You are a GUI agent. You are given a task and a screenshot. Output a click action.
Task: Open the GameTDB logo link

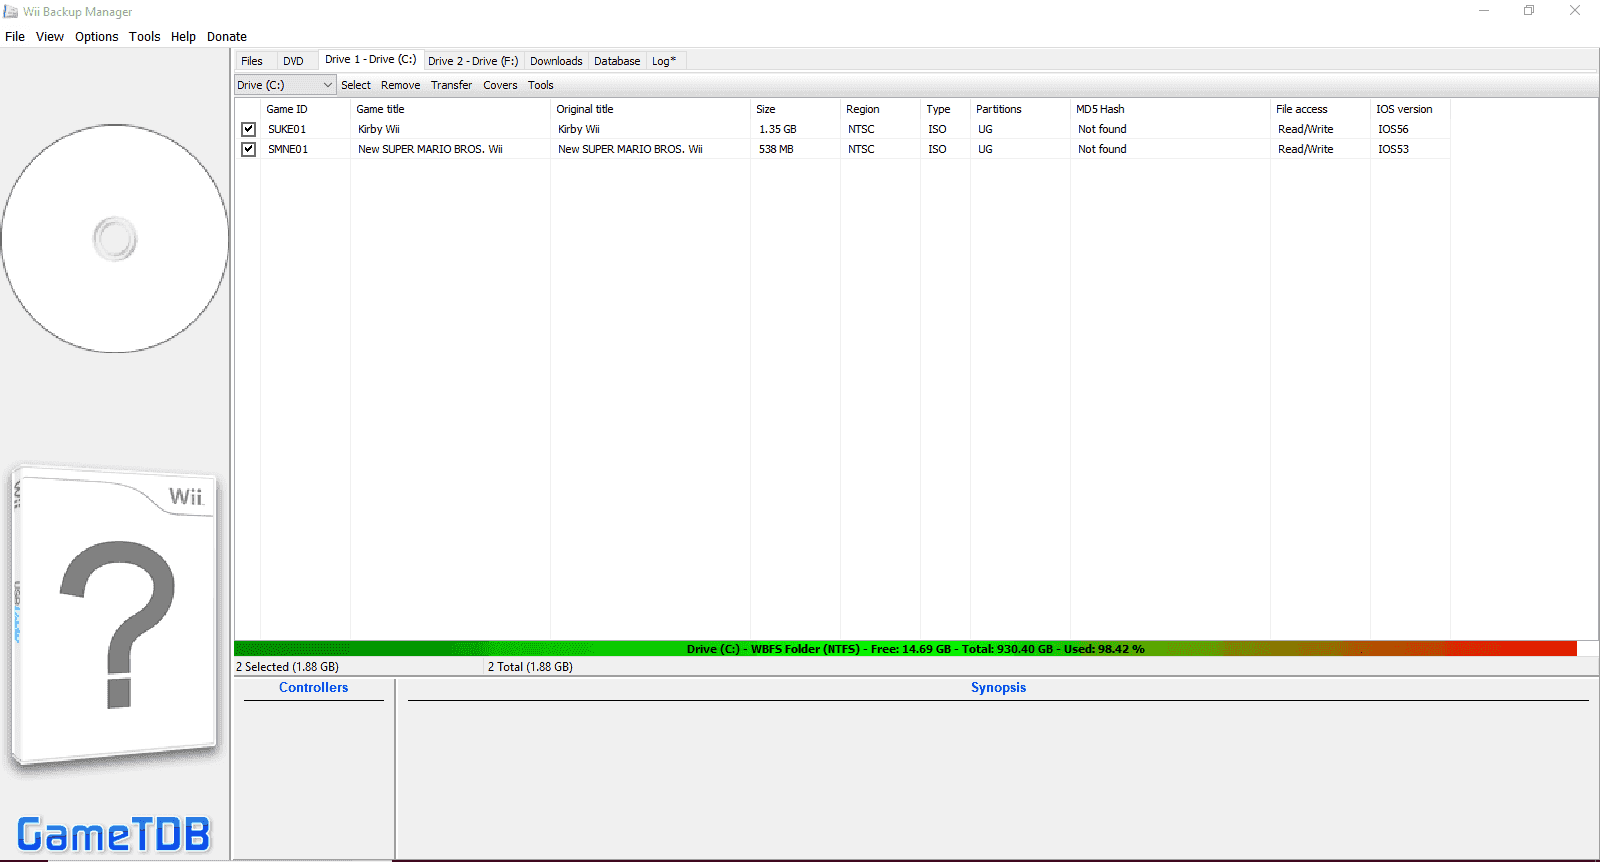114,834
